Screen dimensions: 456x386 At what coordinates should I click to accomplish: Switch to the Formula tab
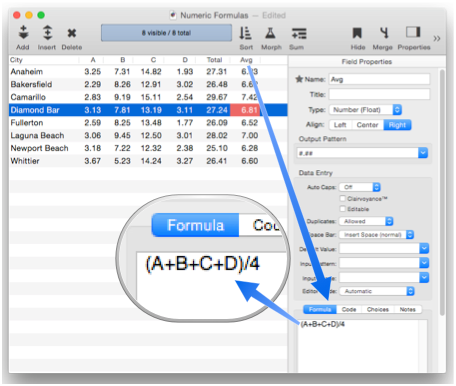click(320, 309)
